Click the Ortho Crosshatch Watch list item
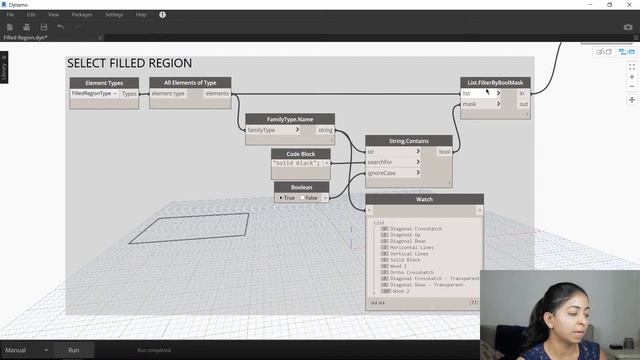The image size is (640, 360). [x=412, y=272]
